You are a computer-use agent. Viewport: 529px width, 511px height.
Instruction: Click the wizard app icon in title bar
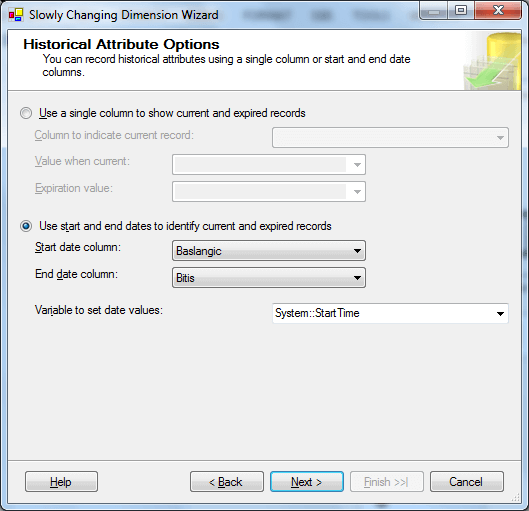point(16,15)
